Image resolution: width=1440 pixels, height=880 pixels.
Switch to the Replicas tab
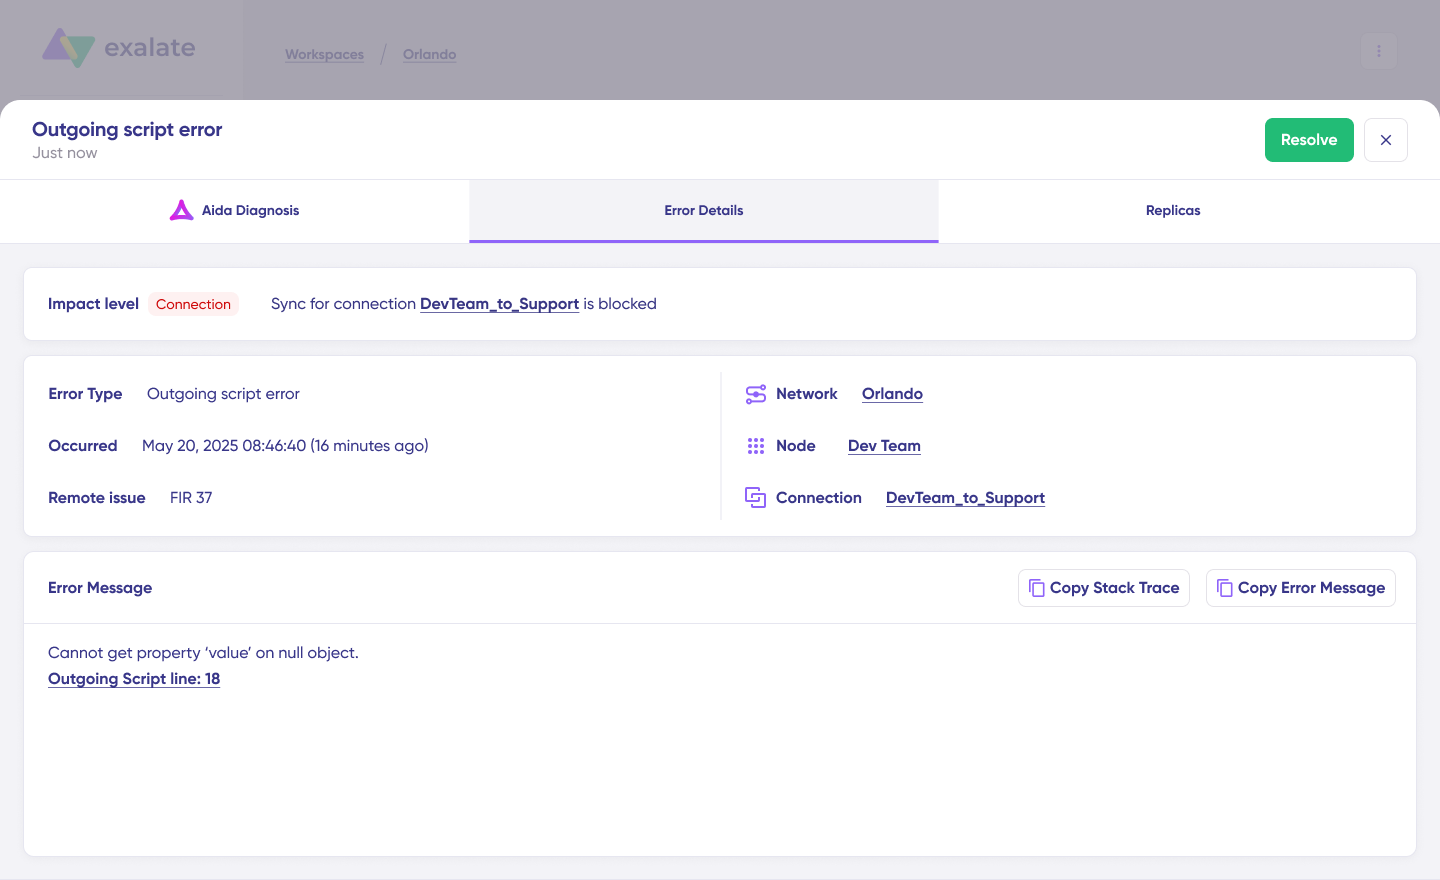coord(1172,210)
